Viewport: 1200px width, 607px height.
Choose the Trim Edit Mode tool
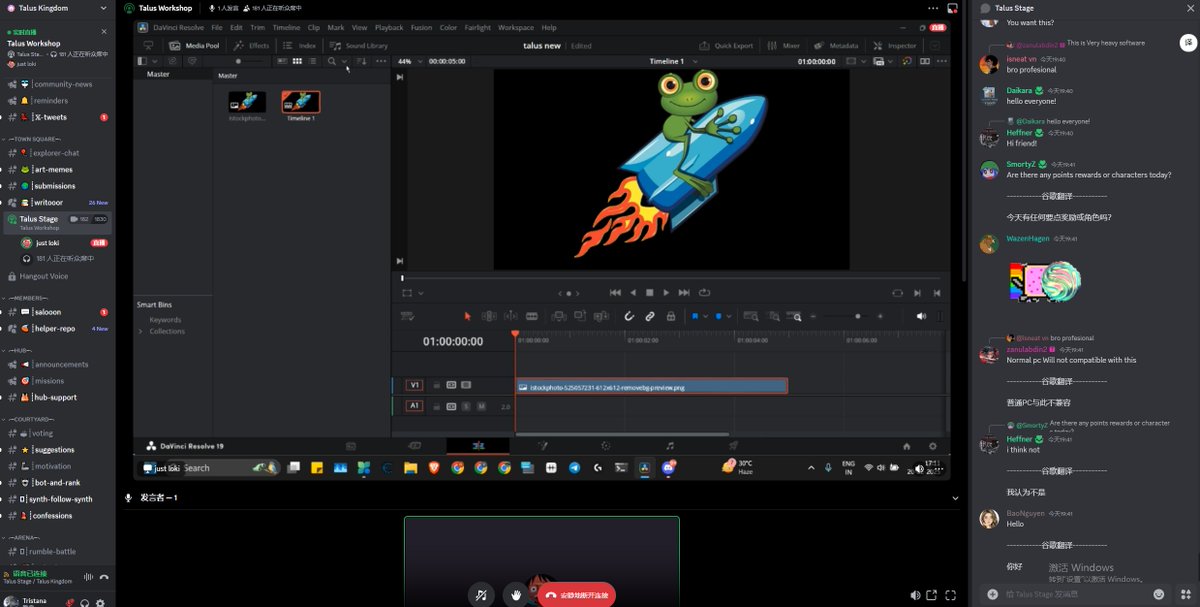pyautogui.click(x=488, y=316)
